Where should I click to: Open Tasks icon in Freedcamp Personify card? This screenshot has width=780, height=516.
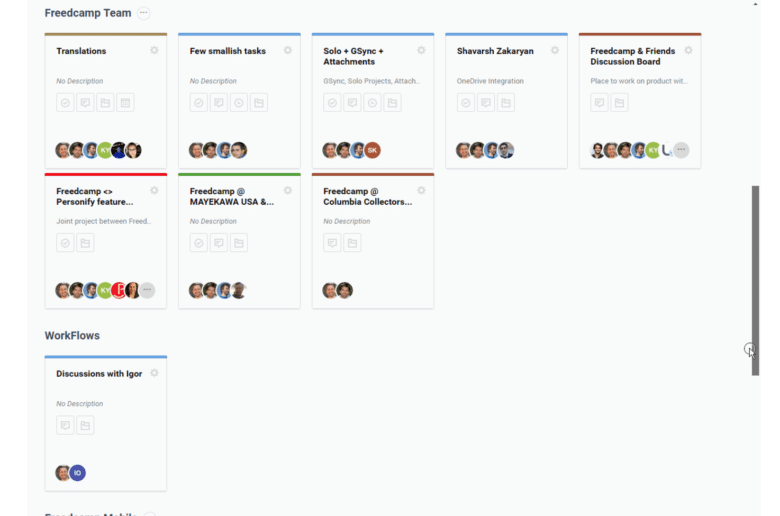click(65, 243)
